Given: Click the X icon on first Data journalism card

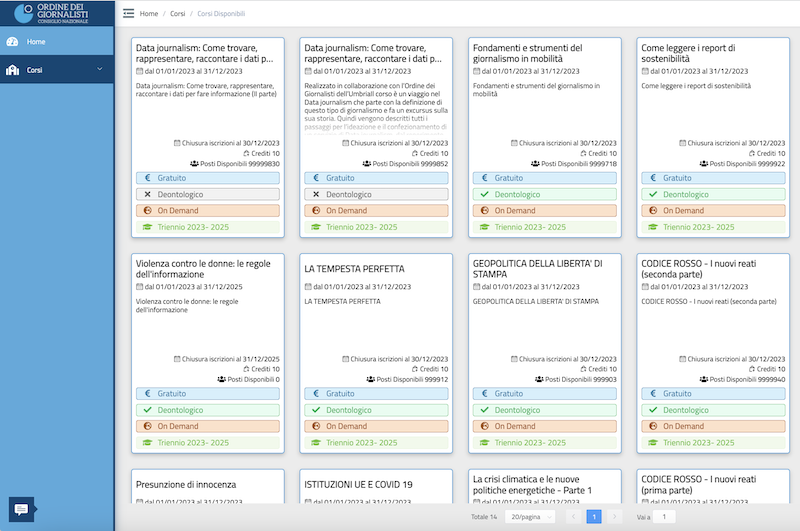Looking at the screenshot, I should tap(147, 194).
